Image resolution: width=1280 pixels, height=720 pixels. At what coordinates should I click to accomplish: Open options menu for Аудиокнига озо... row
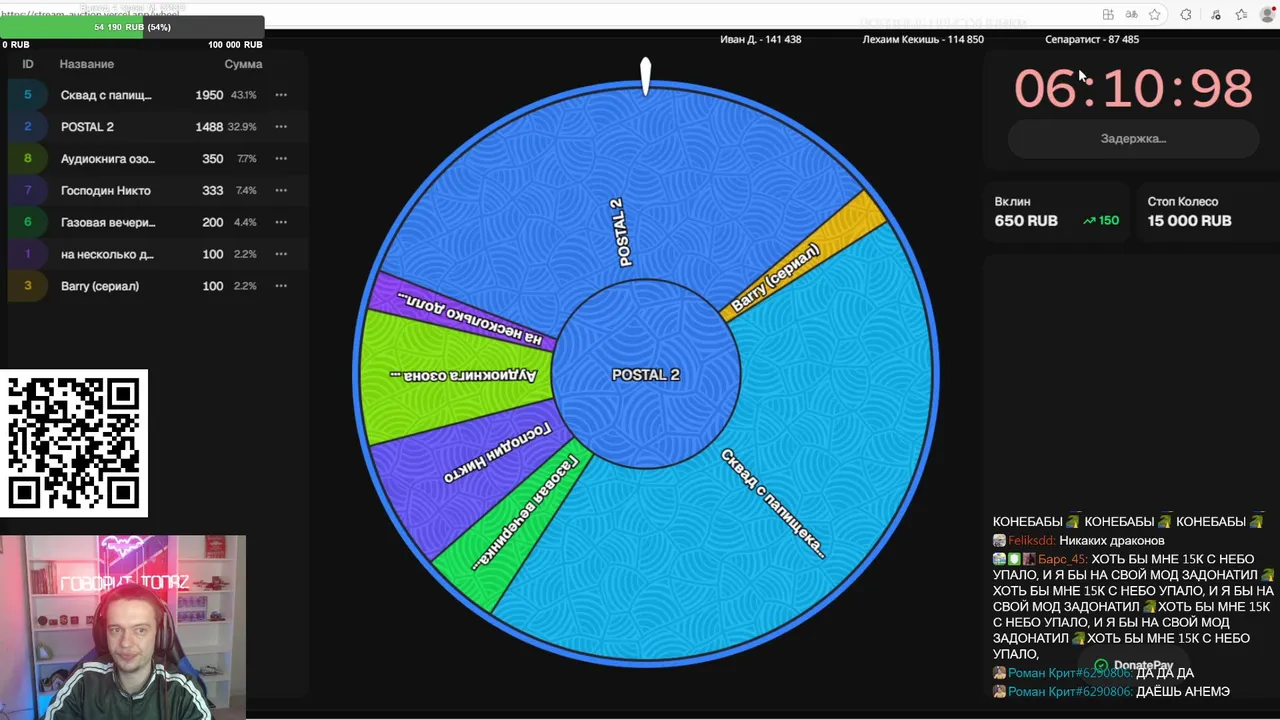(281, 159)
